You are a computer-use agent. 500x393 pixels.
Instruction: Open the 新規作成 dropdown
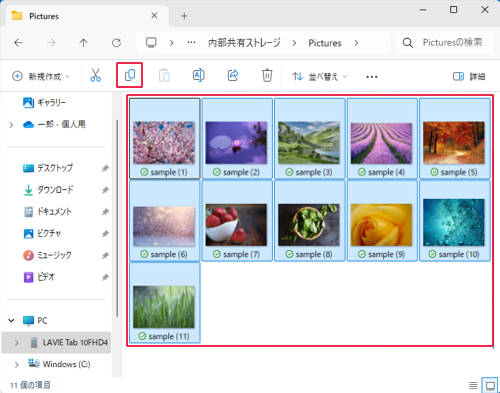click(x=41, y=76)
